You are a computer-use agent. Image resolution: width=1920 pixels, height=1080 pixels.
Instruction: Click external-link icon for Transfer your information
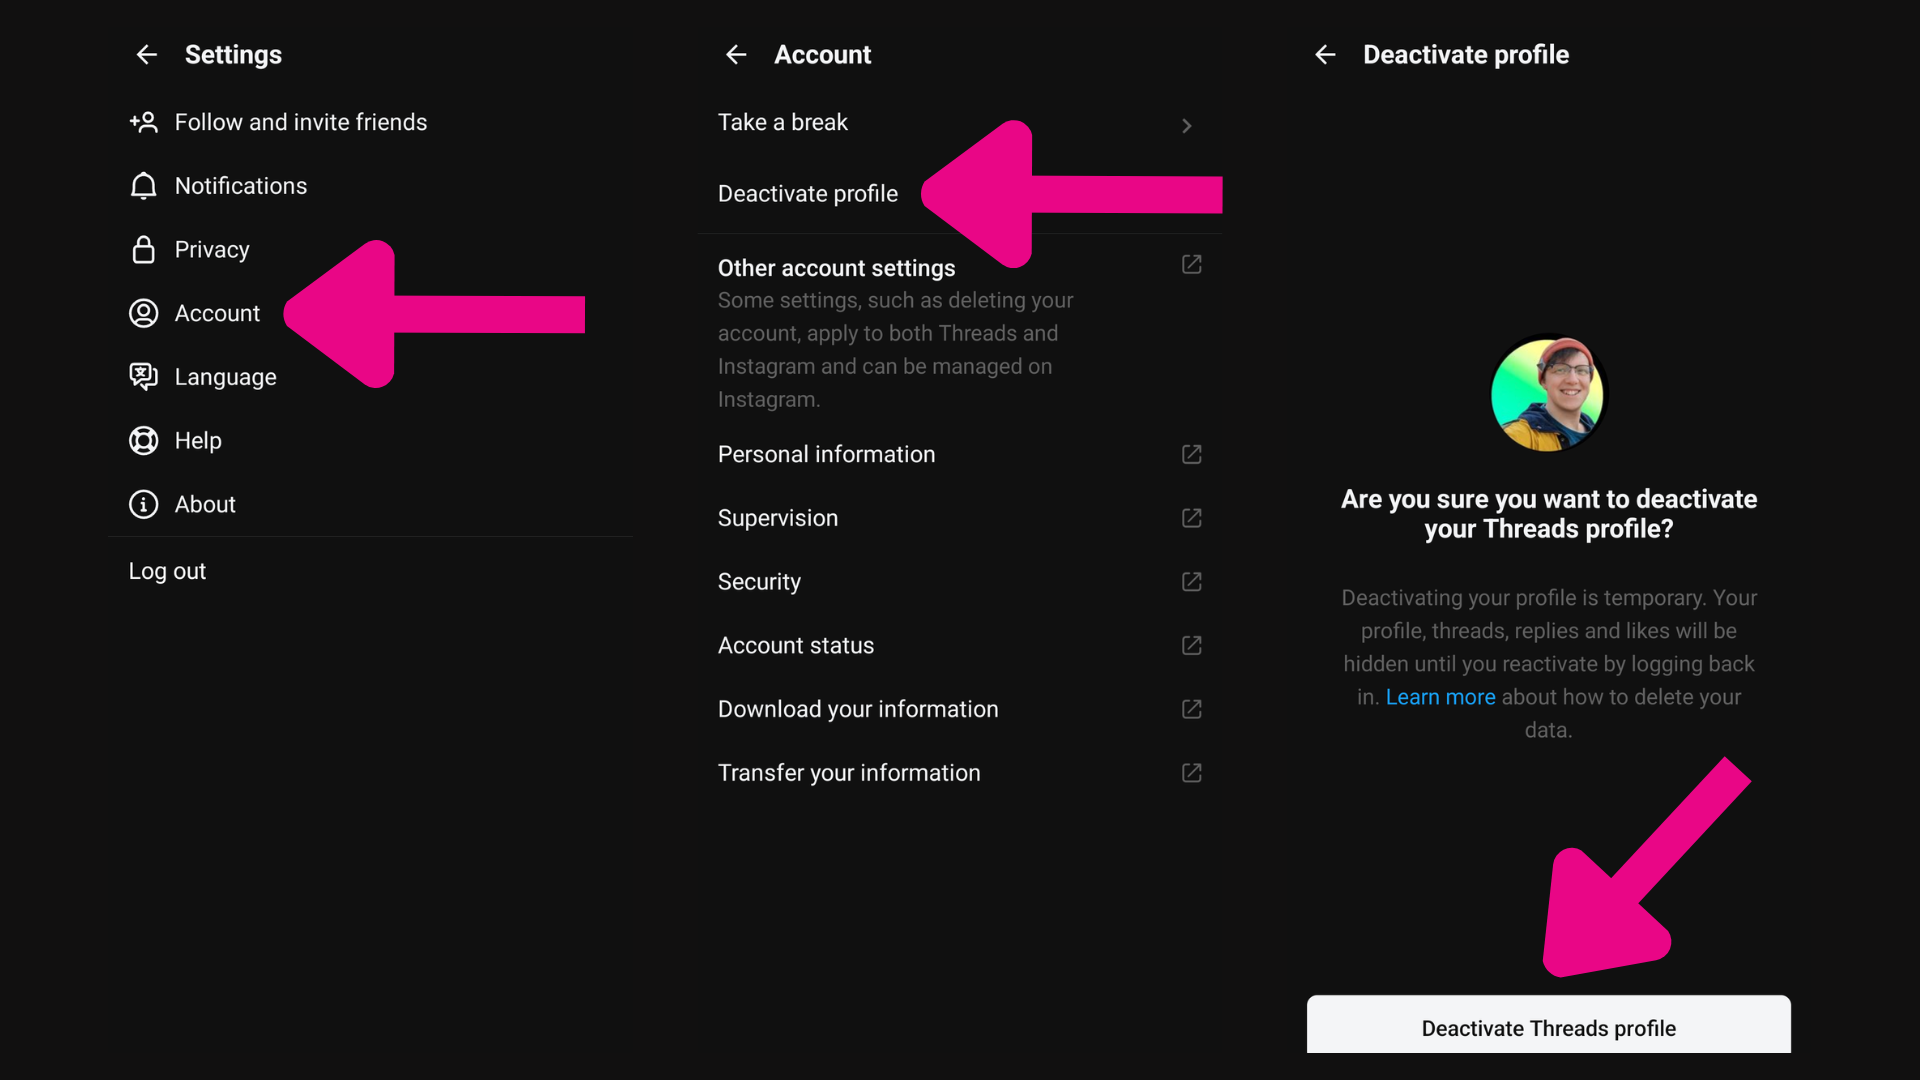pyautogui.click(x=1191, y=773)
